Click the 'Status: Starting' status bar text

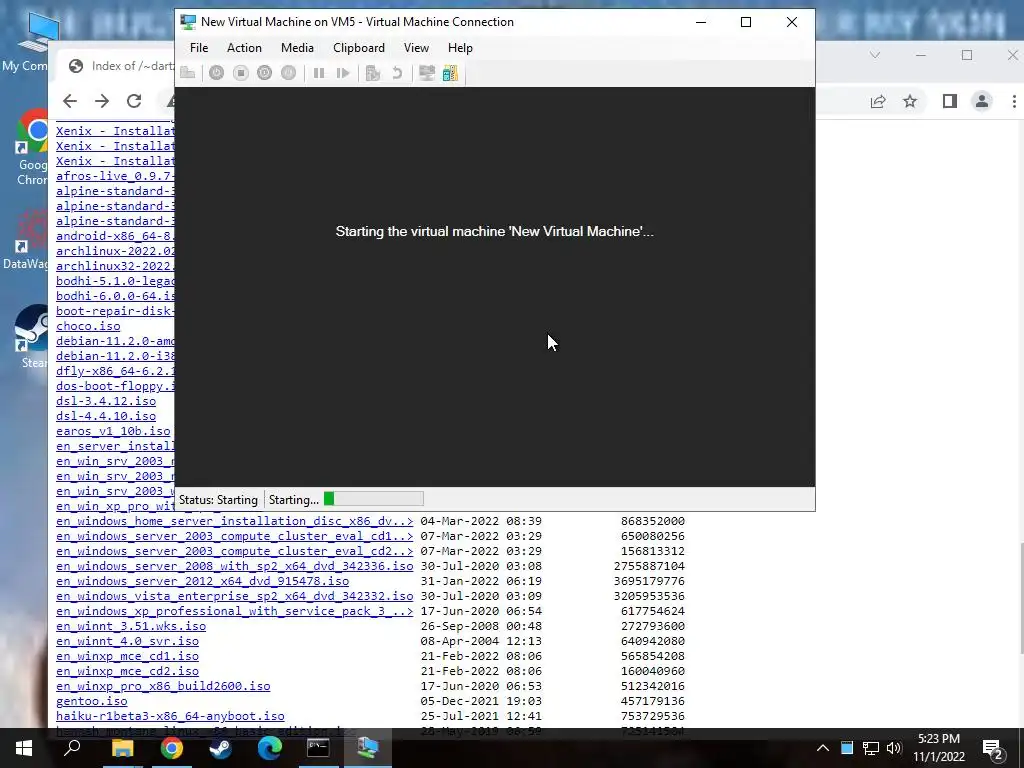[x=218, y=500]
